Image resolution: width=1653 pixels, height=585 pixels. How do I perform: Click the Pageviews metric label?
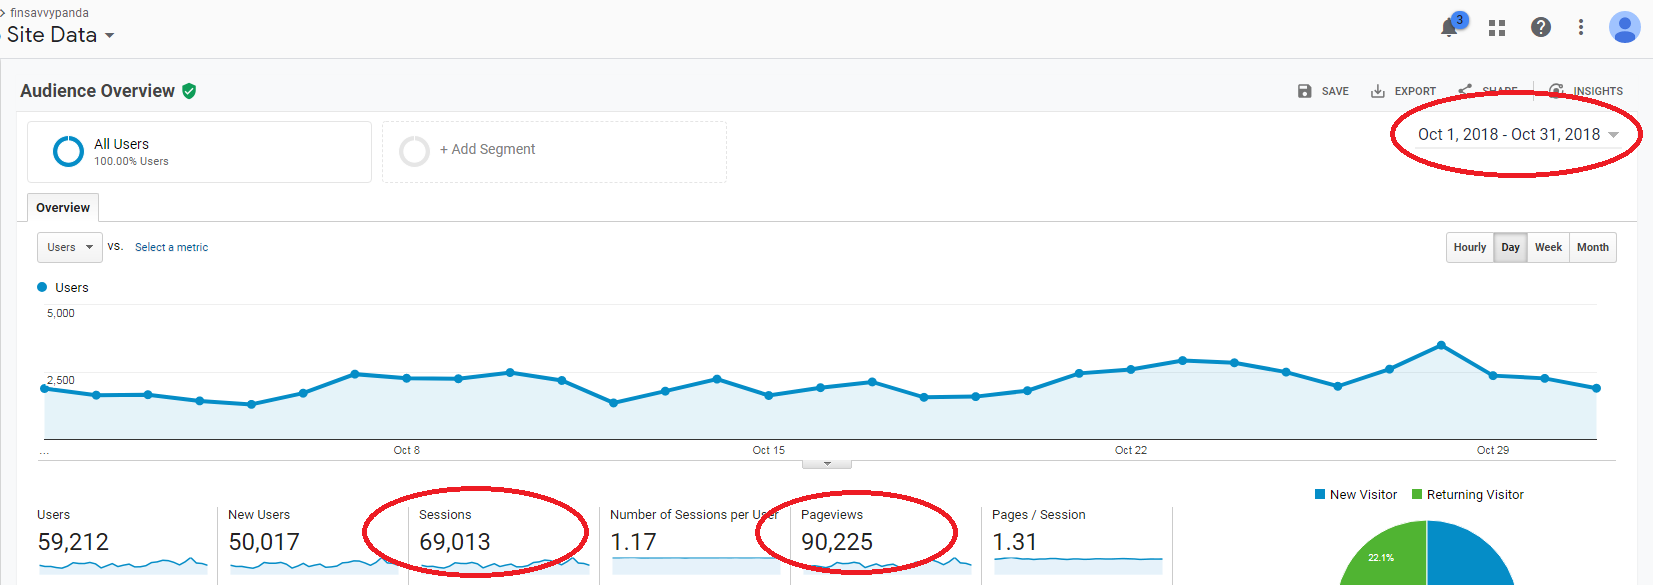click(832, 515)
